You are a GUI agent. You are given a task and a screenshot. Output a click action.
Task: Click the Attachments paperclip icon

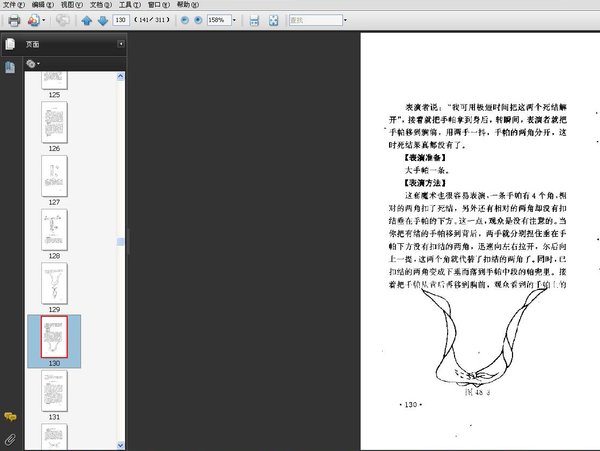point(10,440)
